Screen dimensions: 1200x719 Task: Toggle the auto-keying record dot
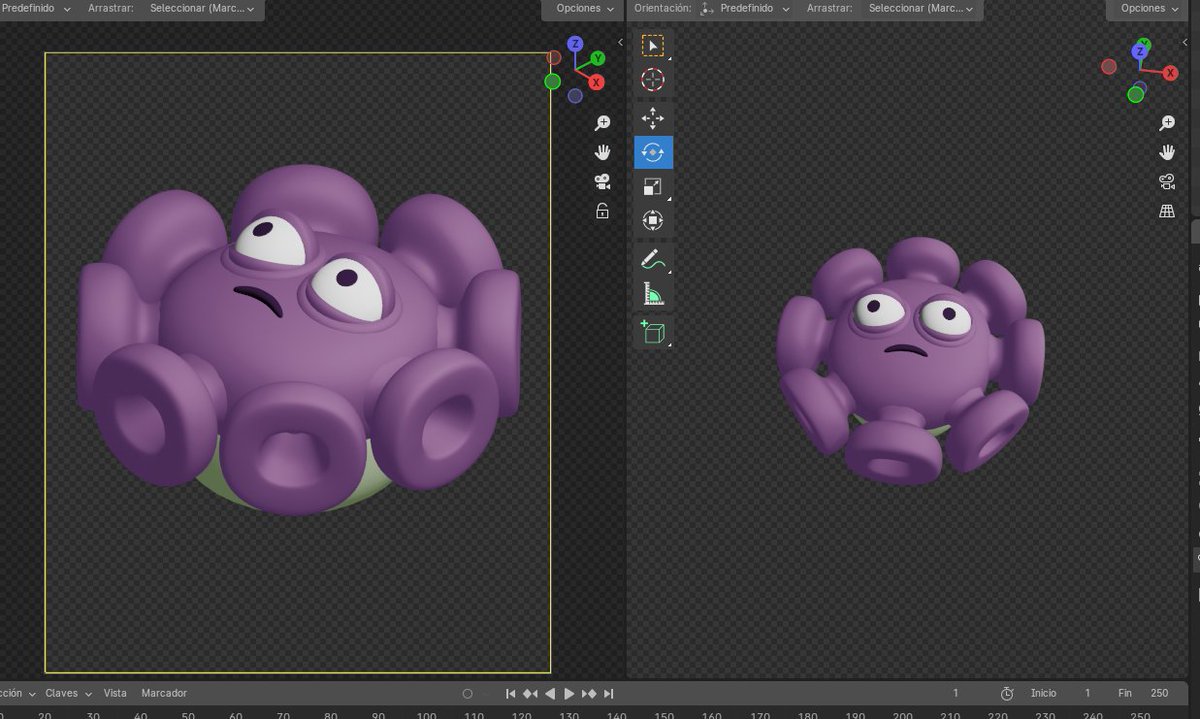tap(467, 693)
